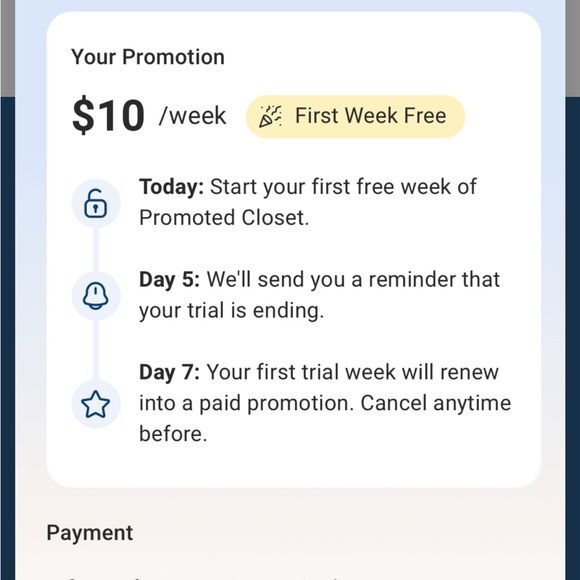This screenshot has height=580, width=580.
Task: Click the party popper confetti icon
Action: point(270,117)
